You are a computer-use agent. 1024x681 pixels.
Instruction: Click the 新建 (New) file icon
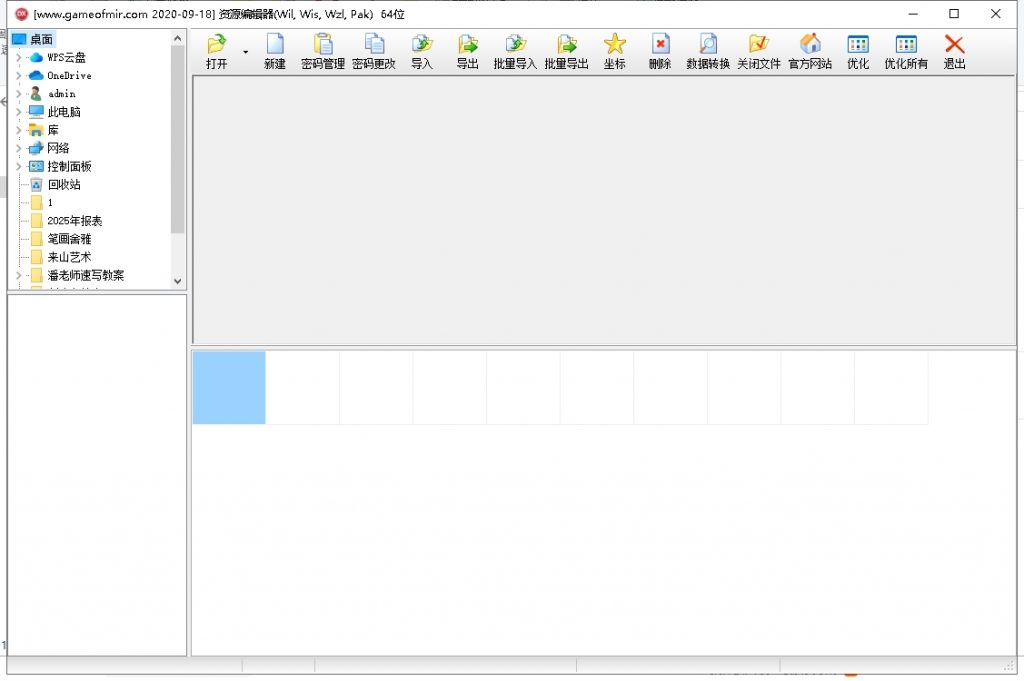click(274, 45)
